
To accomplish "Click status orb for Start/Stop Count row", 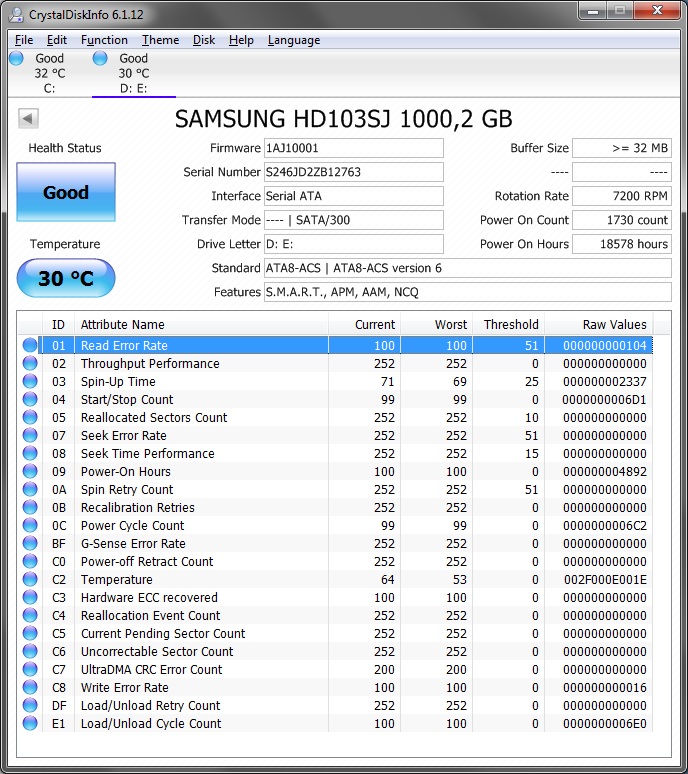I will pos(30,399).
